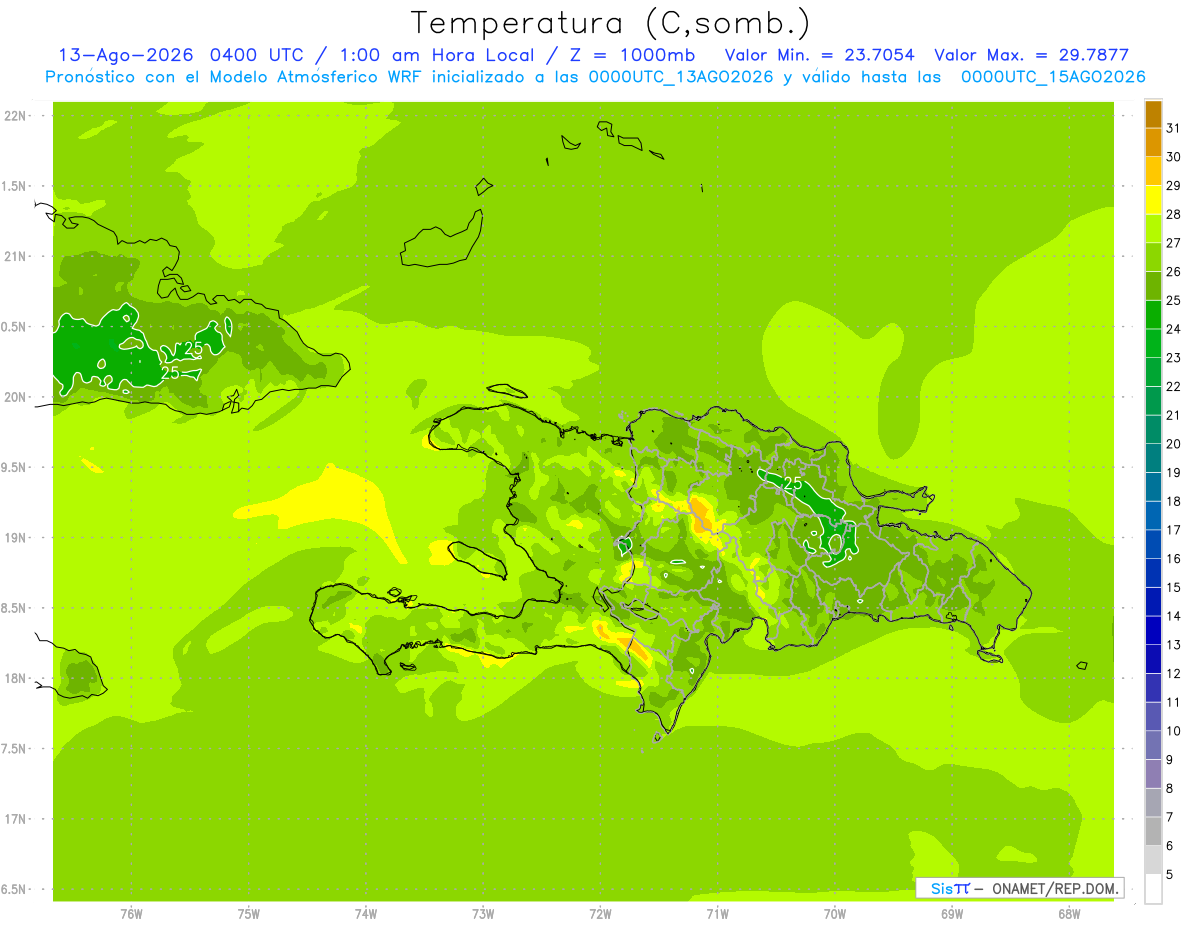Pick the yellow legend swatch between 28 and 29
The image size is (1200, 927).
(1153, 200)
